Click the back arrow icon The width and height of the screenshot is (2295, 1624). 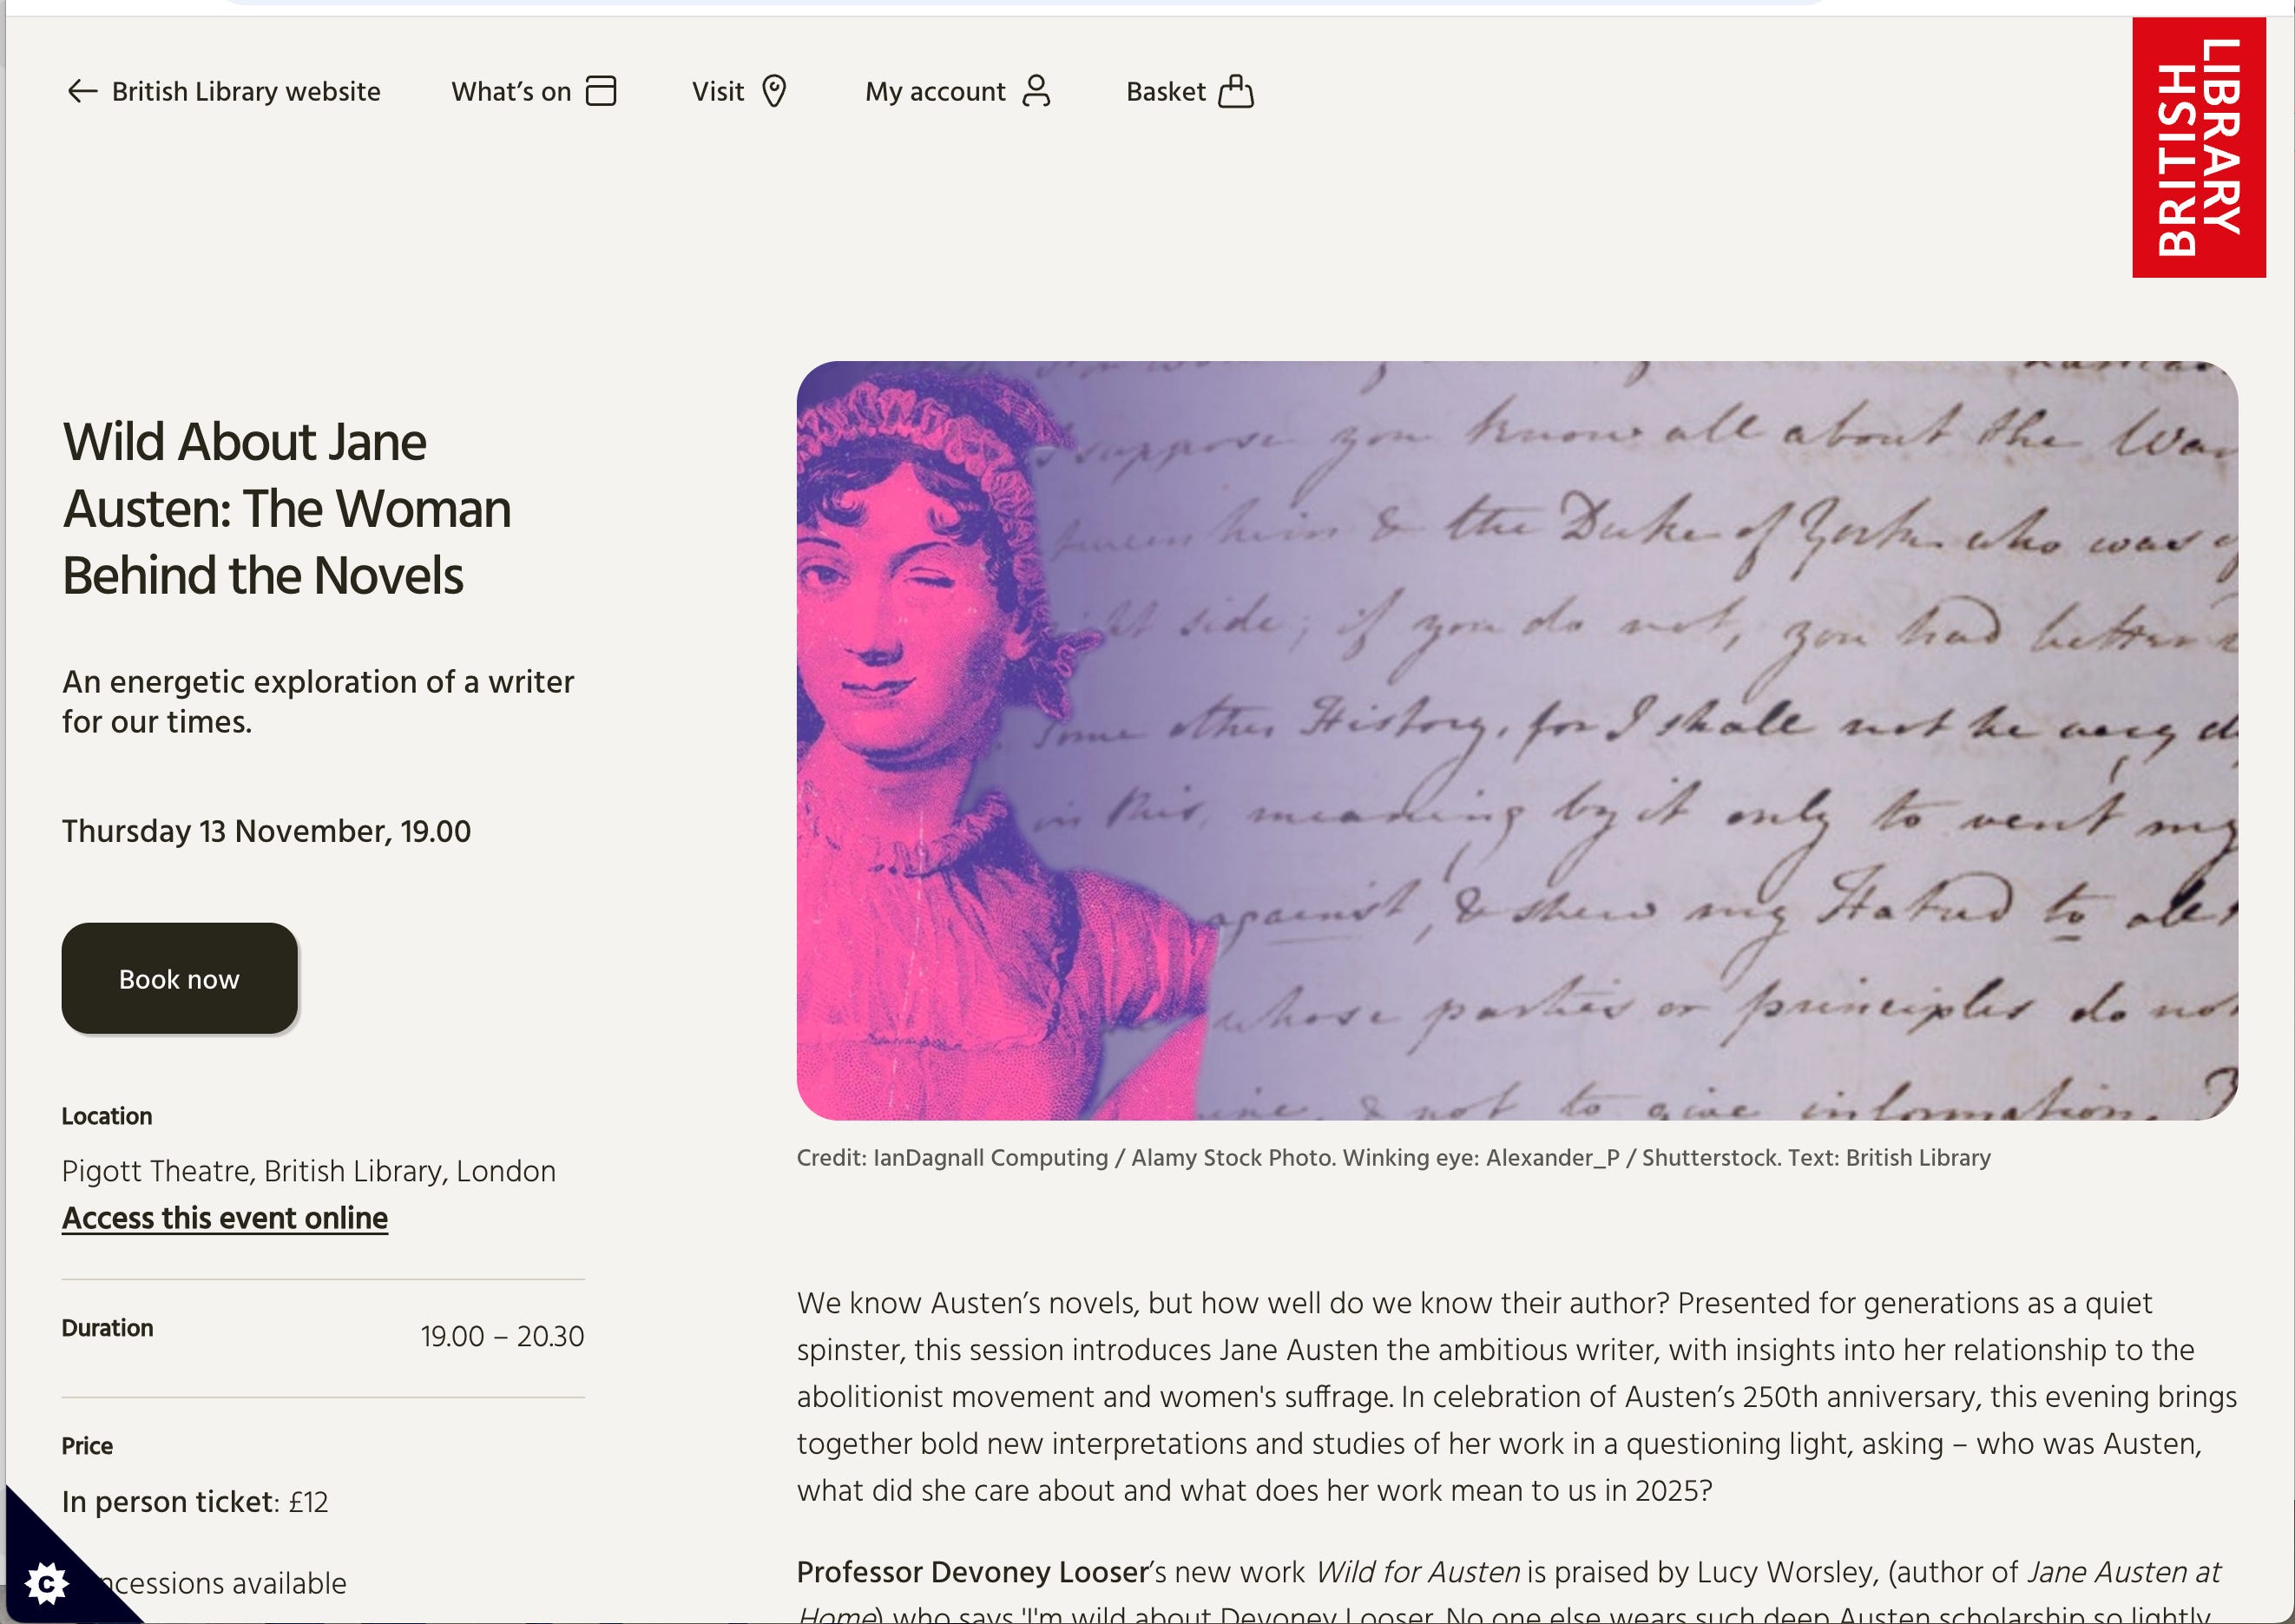tap(82, 92)
